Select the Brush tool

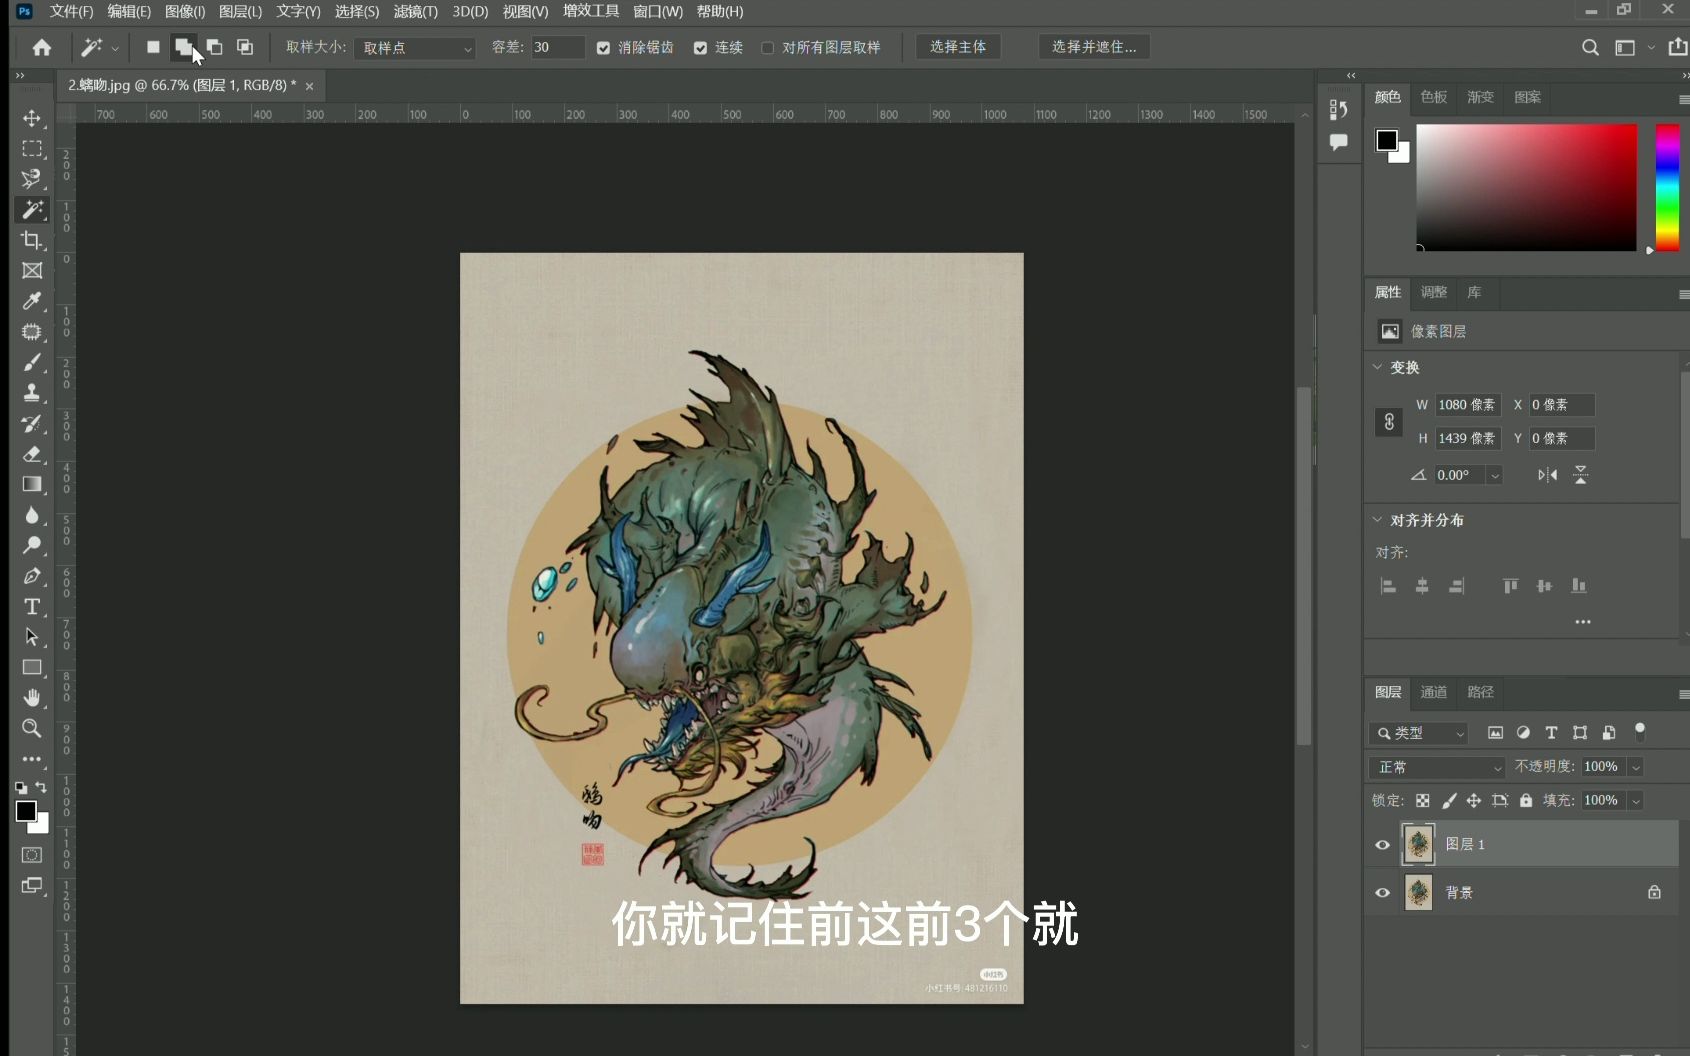[32, 362]
